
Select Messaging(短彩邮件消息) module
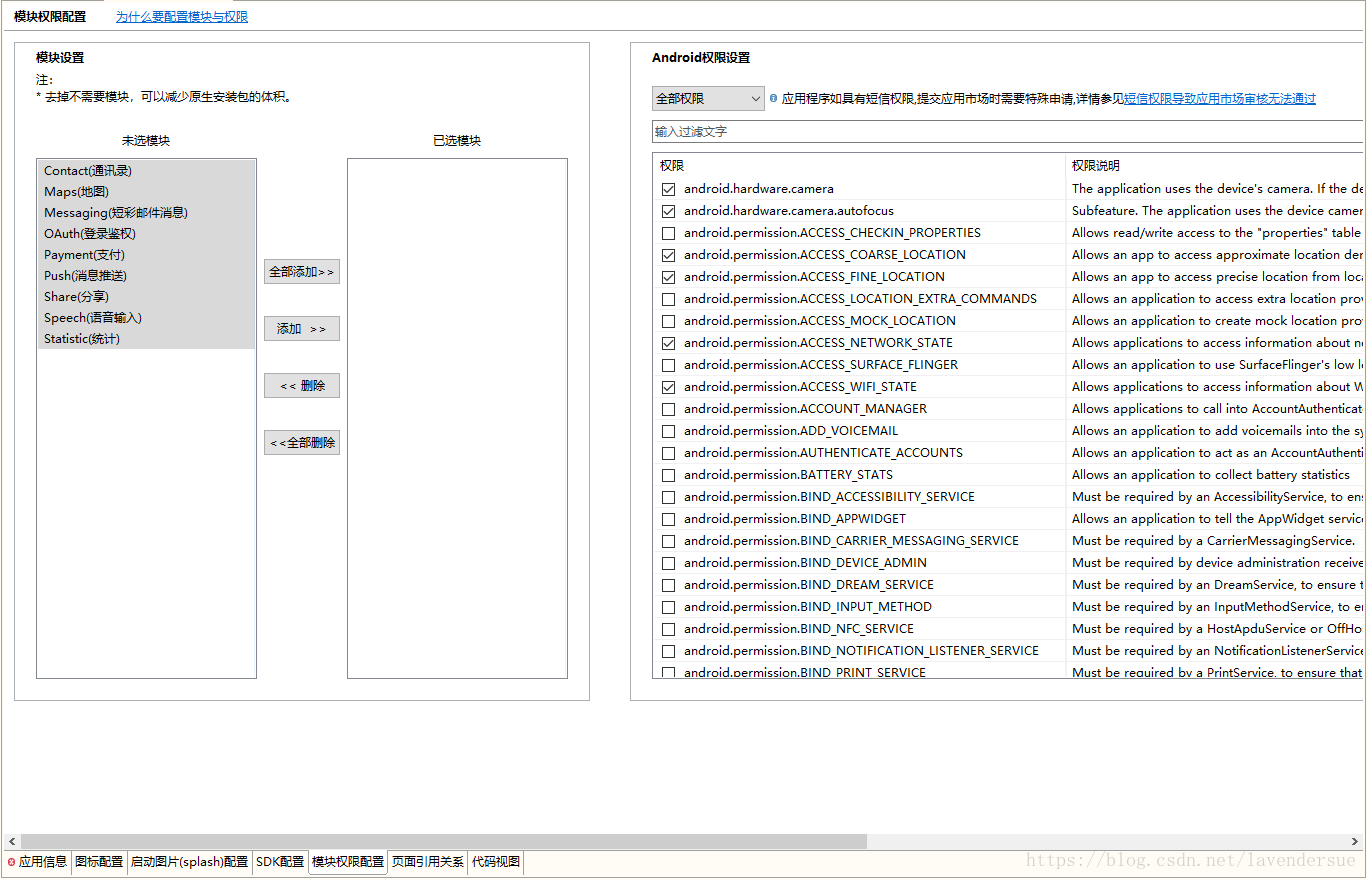tap(146, 213)
